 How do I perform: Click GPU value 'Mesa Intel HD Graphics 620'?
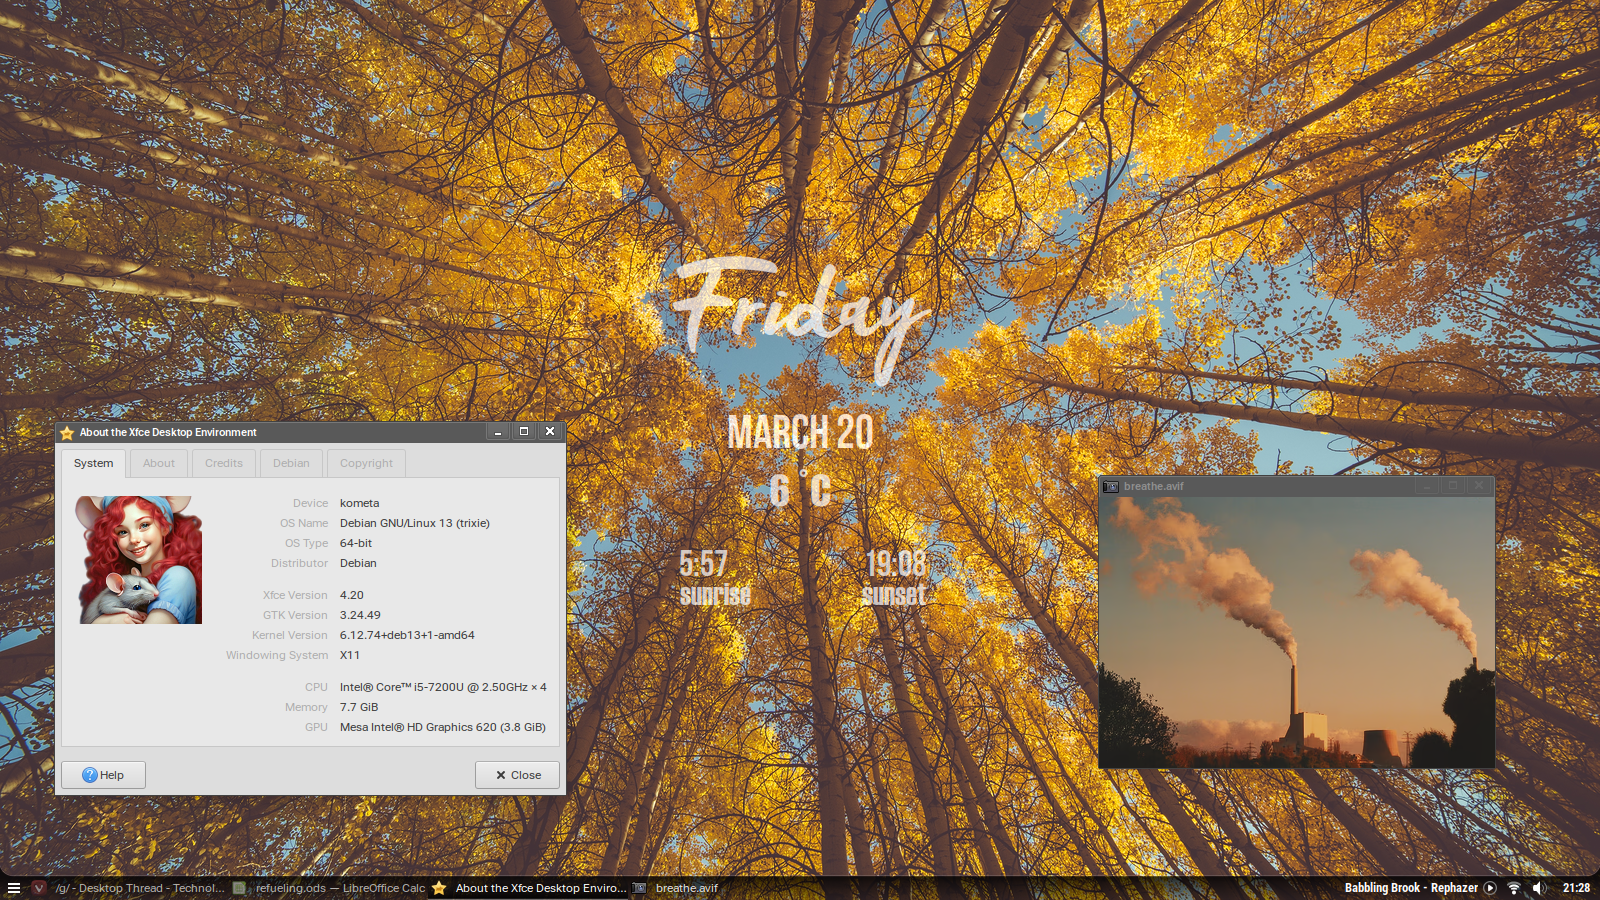[443, 727]
